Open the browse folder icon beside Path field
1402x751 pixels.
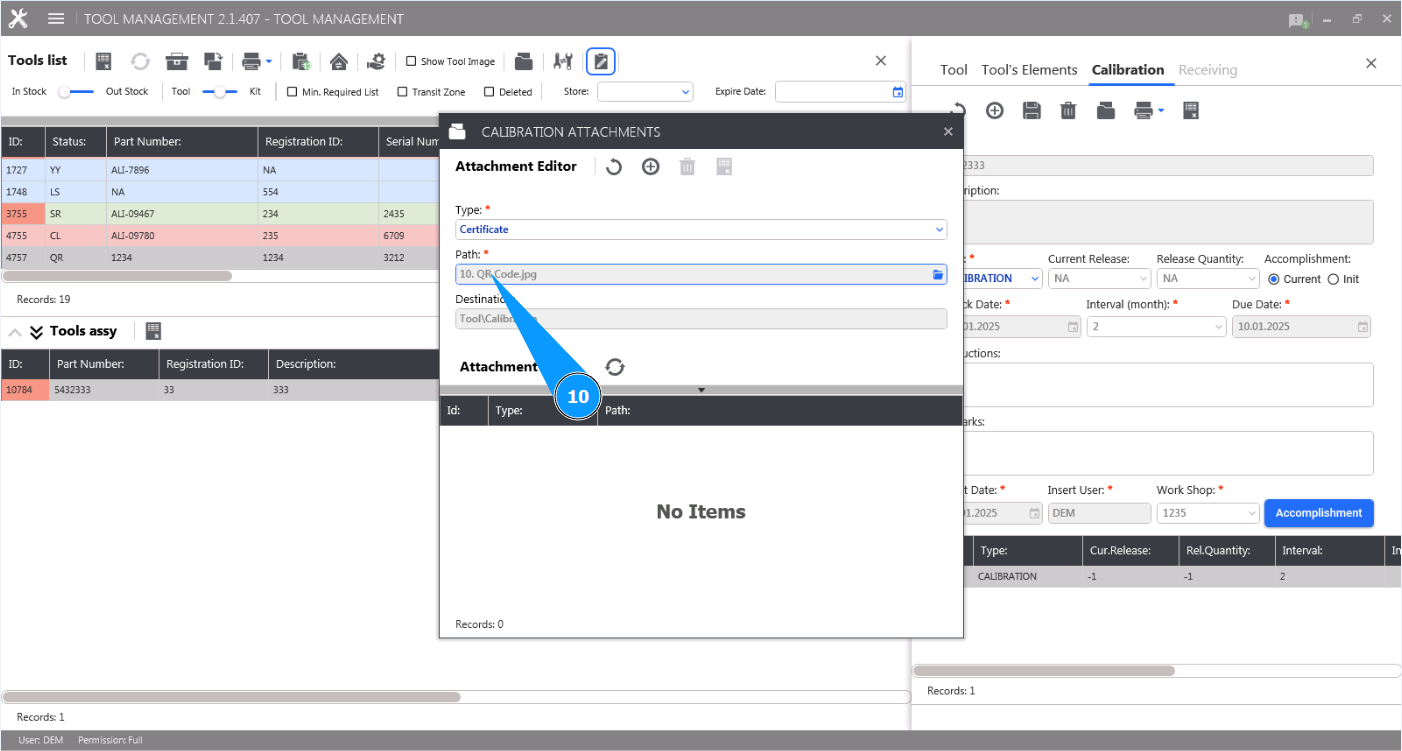pos(938,273)
